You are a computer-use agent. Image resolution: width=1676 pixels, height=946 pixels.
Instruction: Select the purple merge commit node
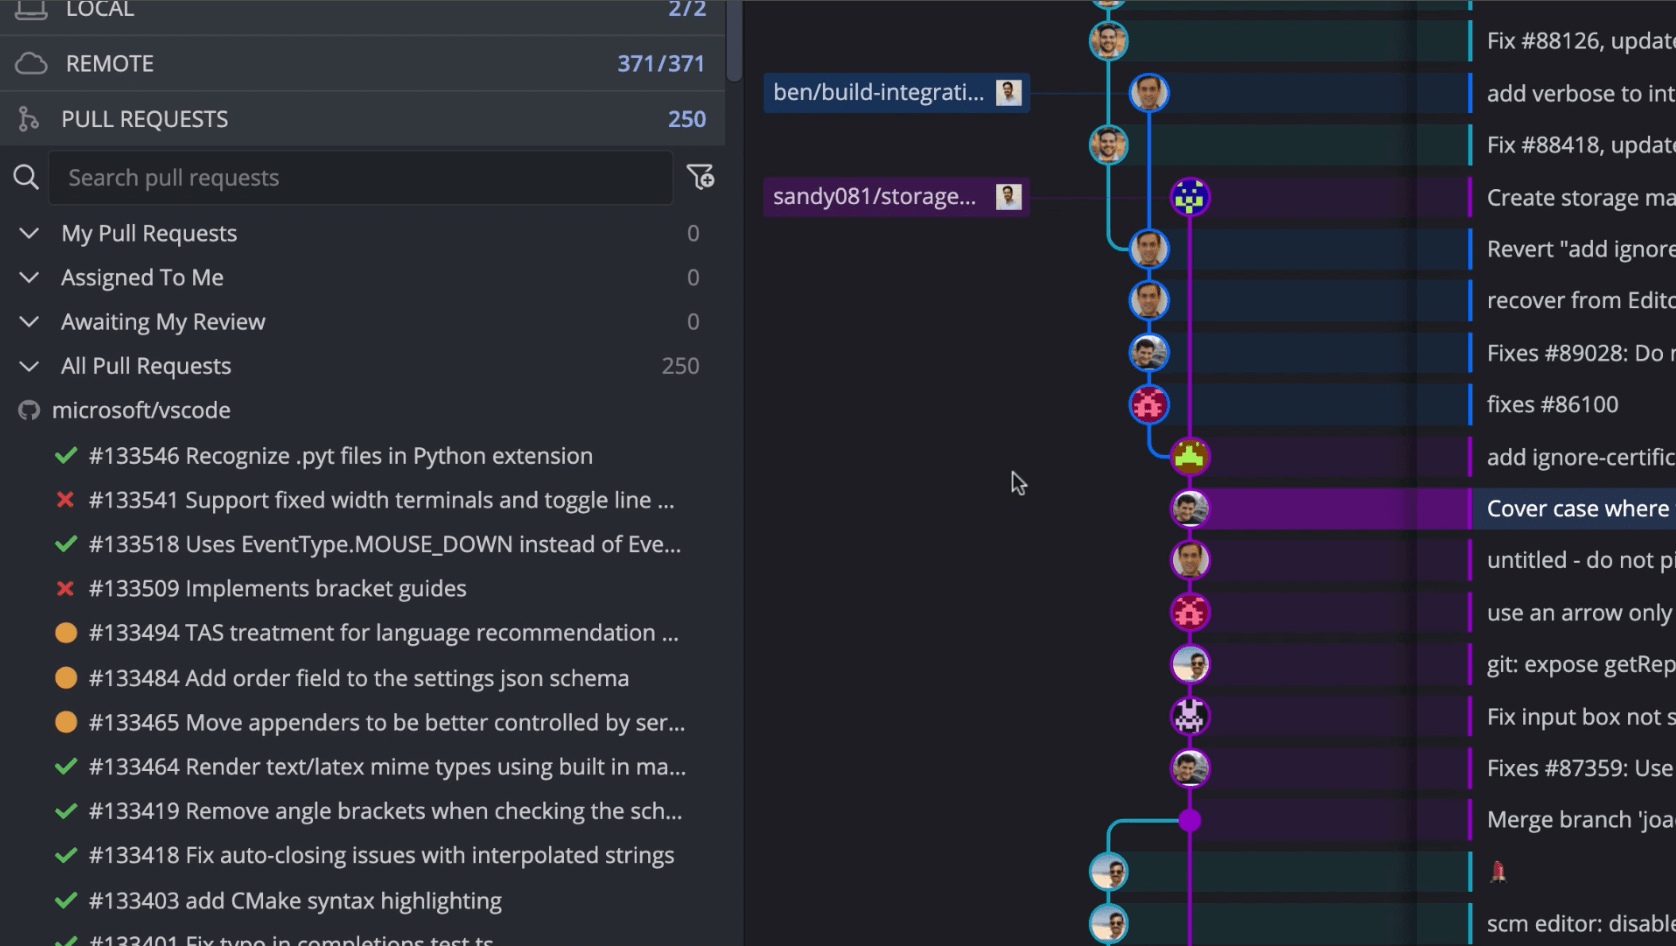coord(1189,821)
